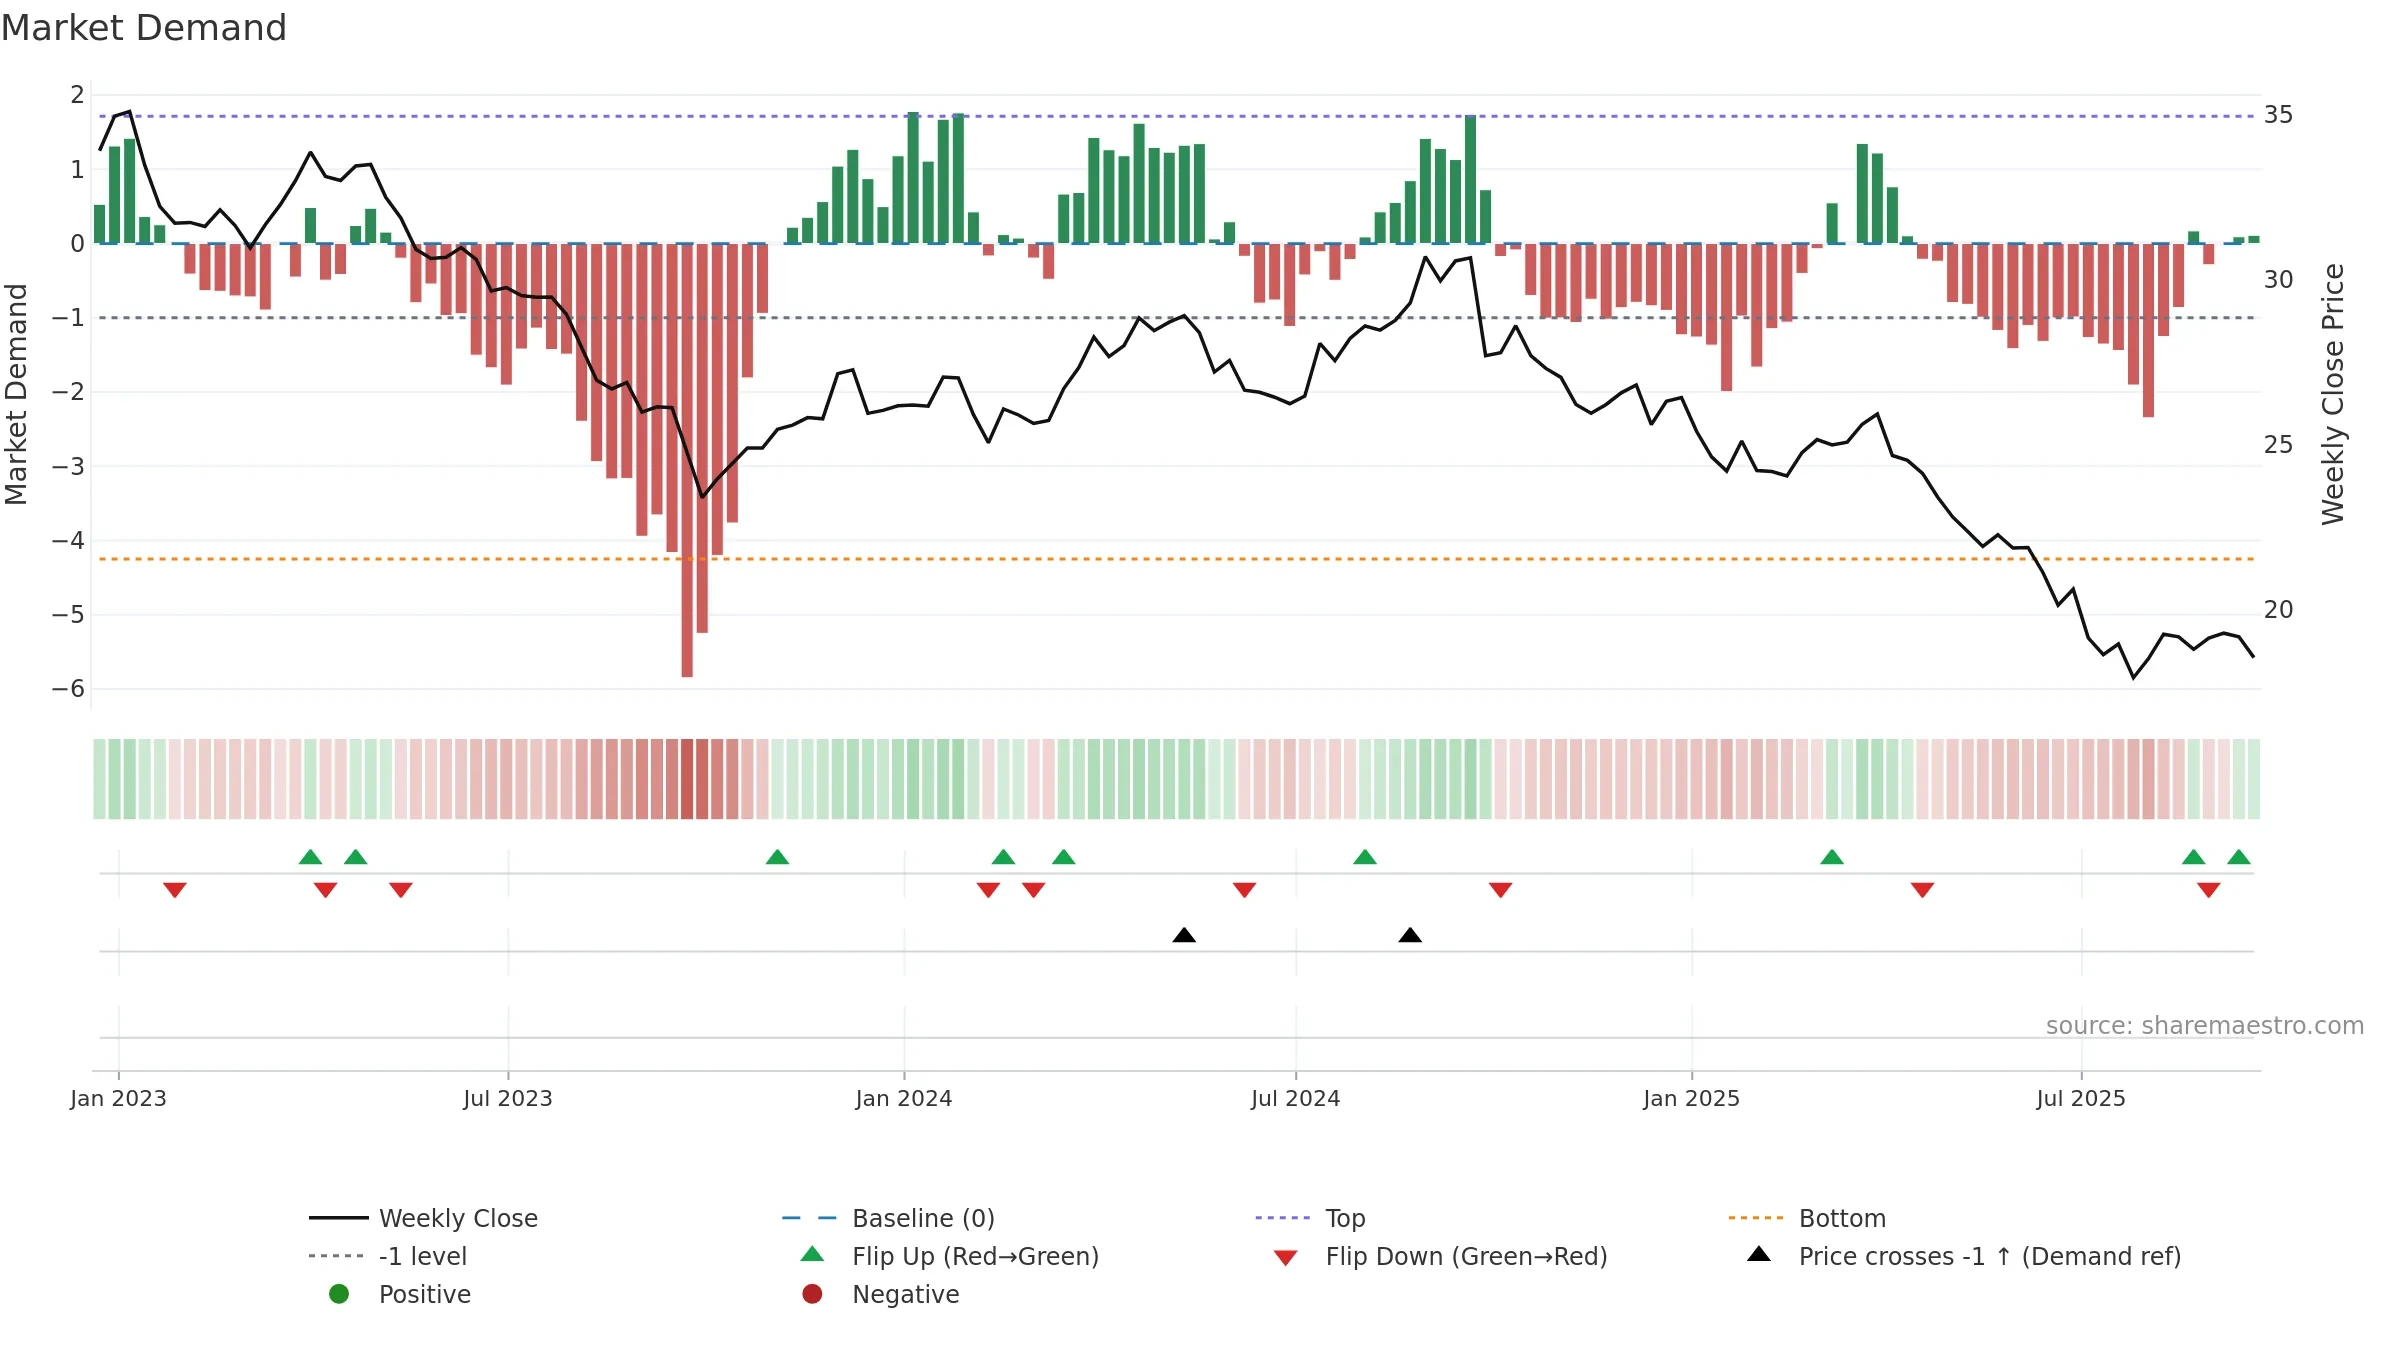The image size is (2400, 1350).
Task: Click the vertical Market Demand axis title
Action: pos(16,394)
